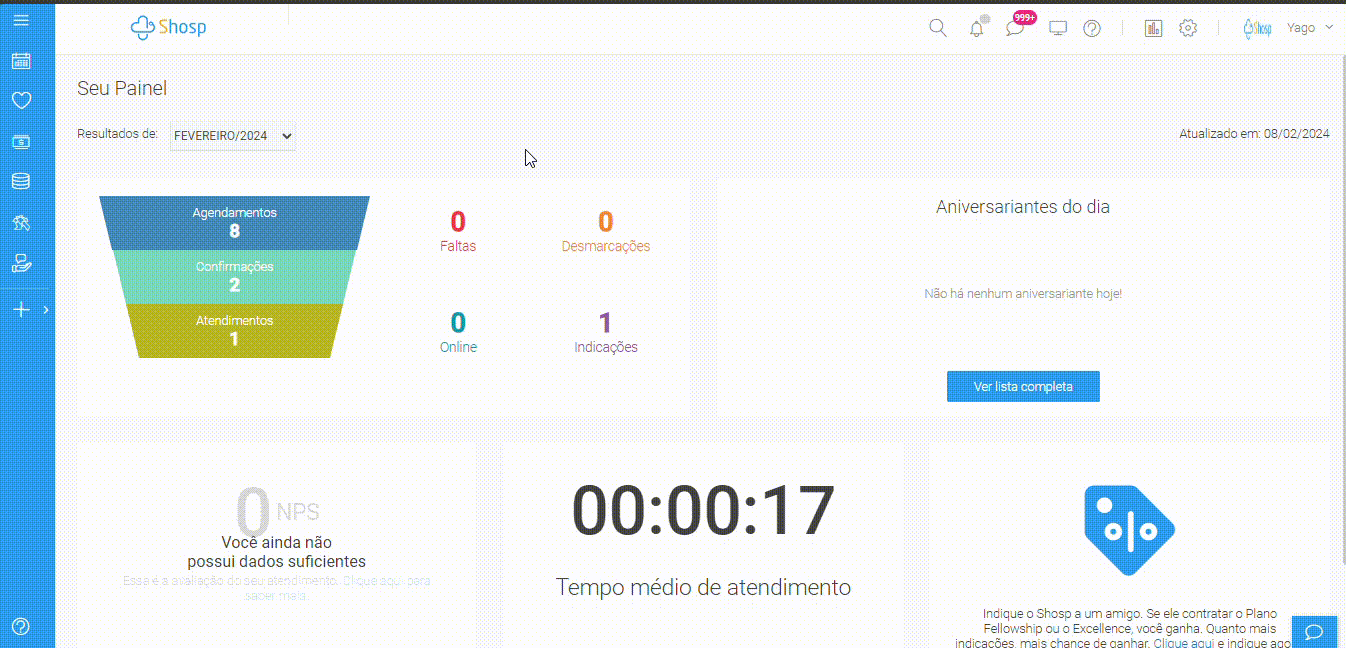The height and width of the screenshot is (648, 1346).
Task: Open the FEVEREIRO/2024 results dropdown
Action: pyautogui.click(x=232, y=136)
